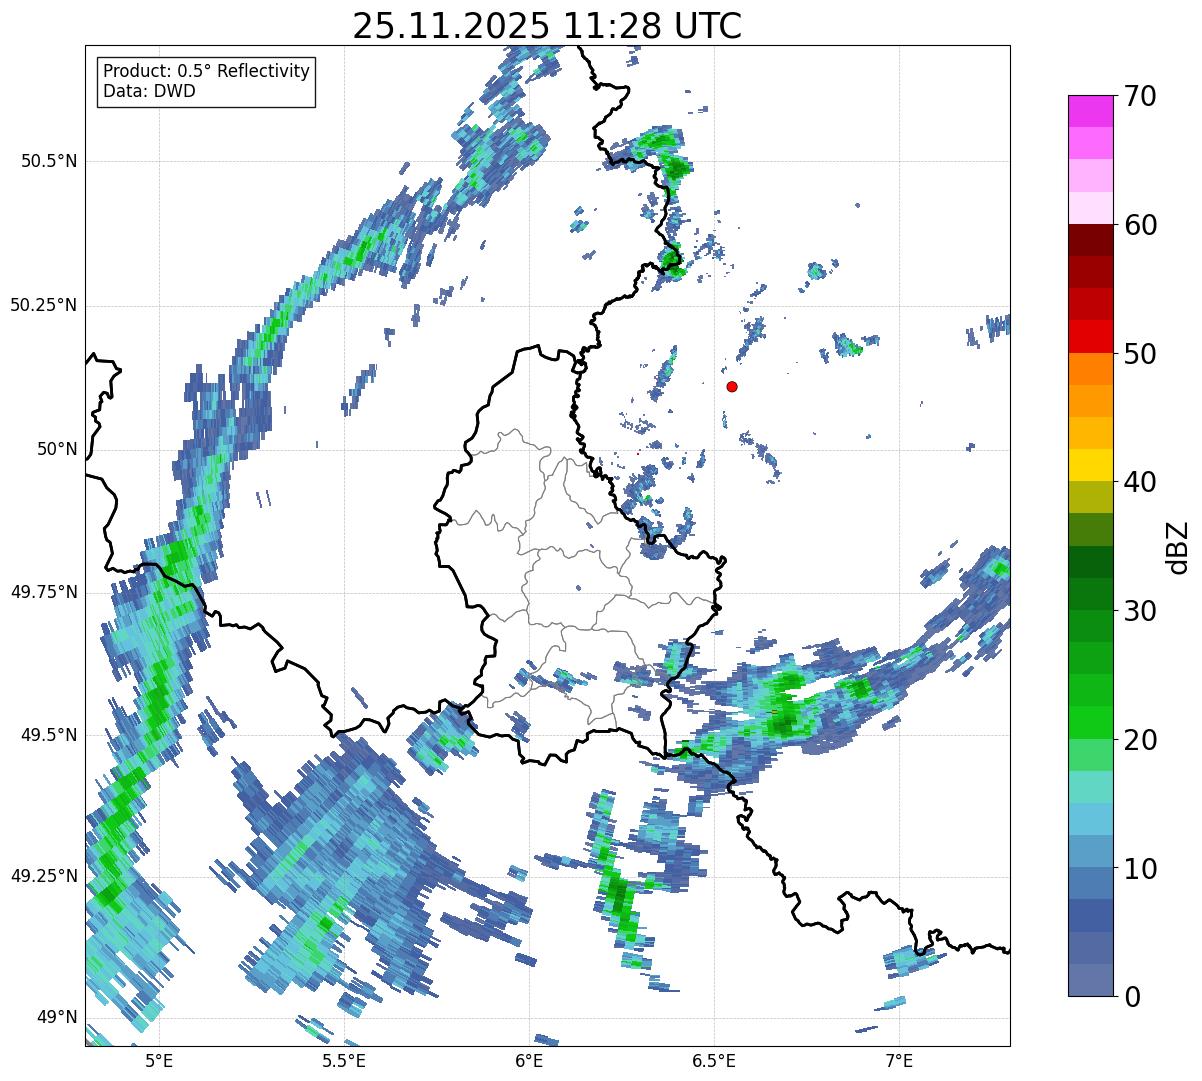Click the 5°E longitude label
The width and height of the screenshot is (1202, 1081).
[x=158, y=1061]
